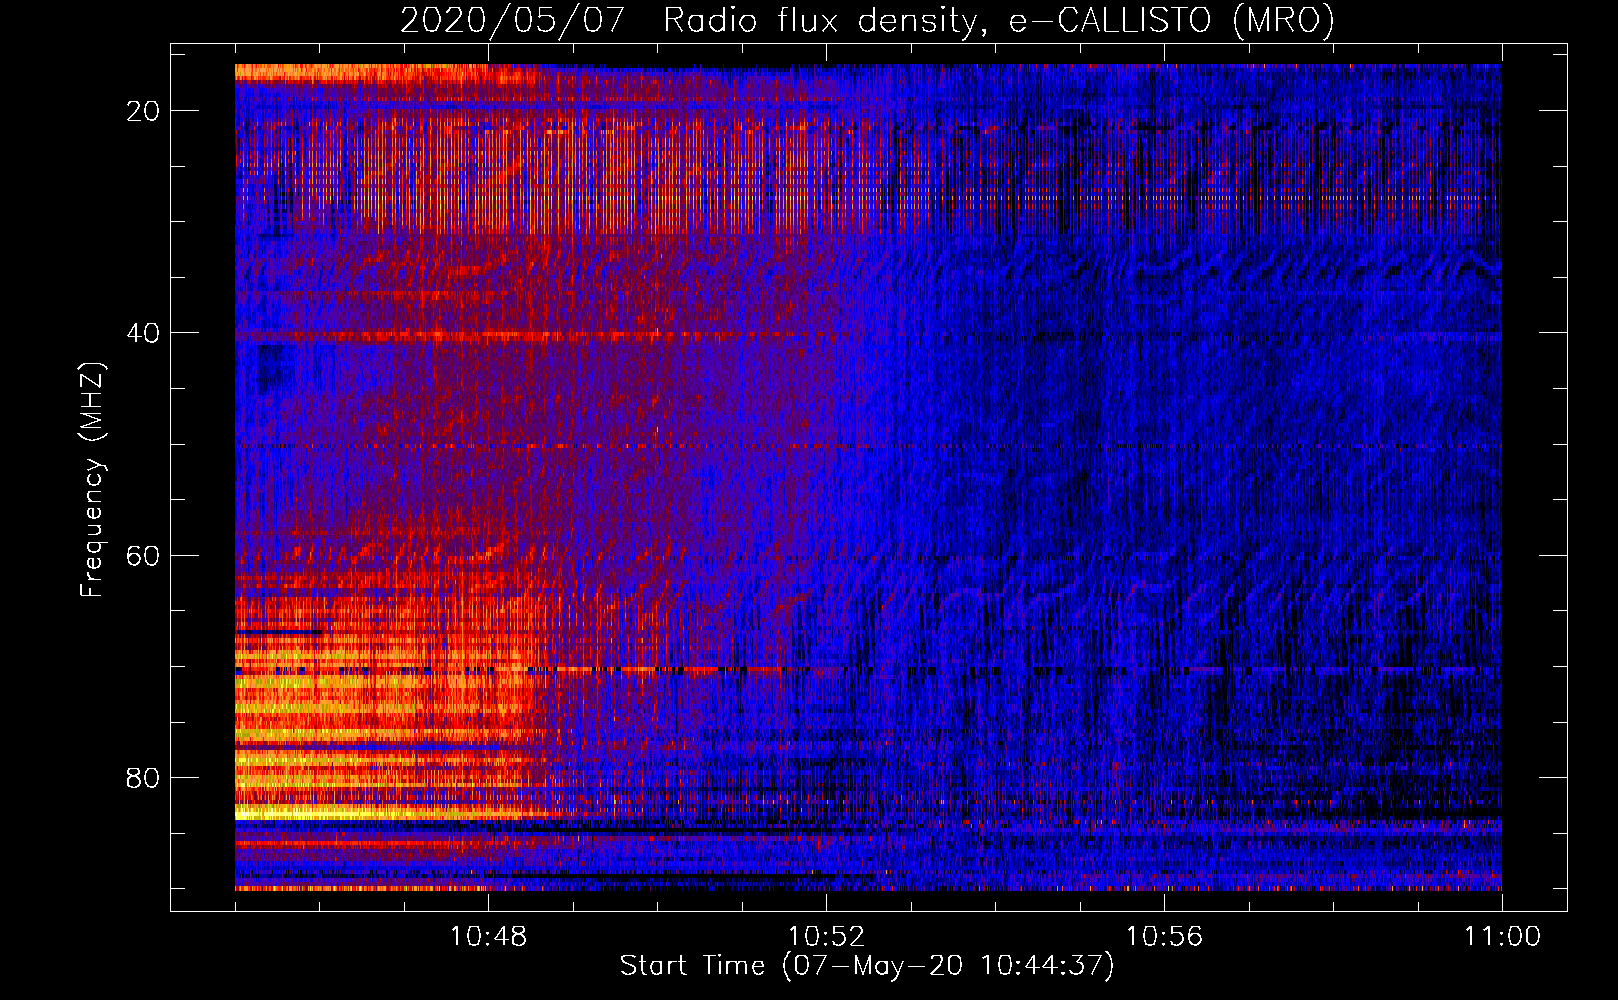The image size is (1618, 1000).
Task: Click the '10:48' time tick label
Action: coord(488,937)
